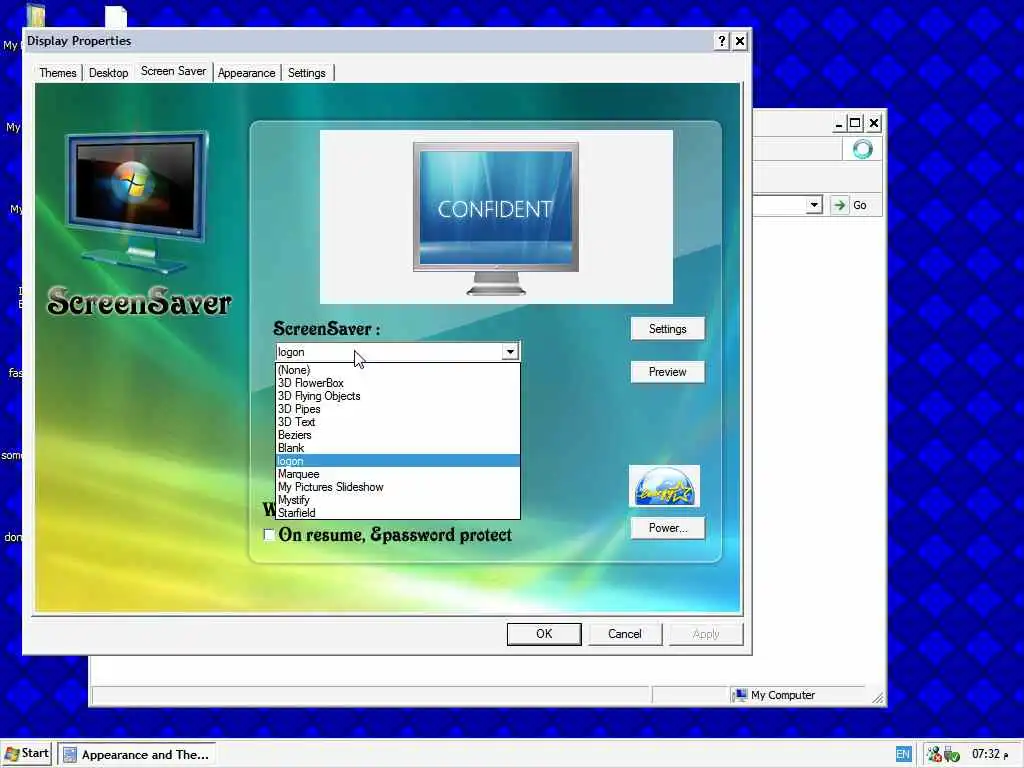Viewport: 1024px width, 768px height.
Task: Pick 3D Flying Objects from the list
Action: pyautogui.click(x=398, y=396)
